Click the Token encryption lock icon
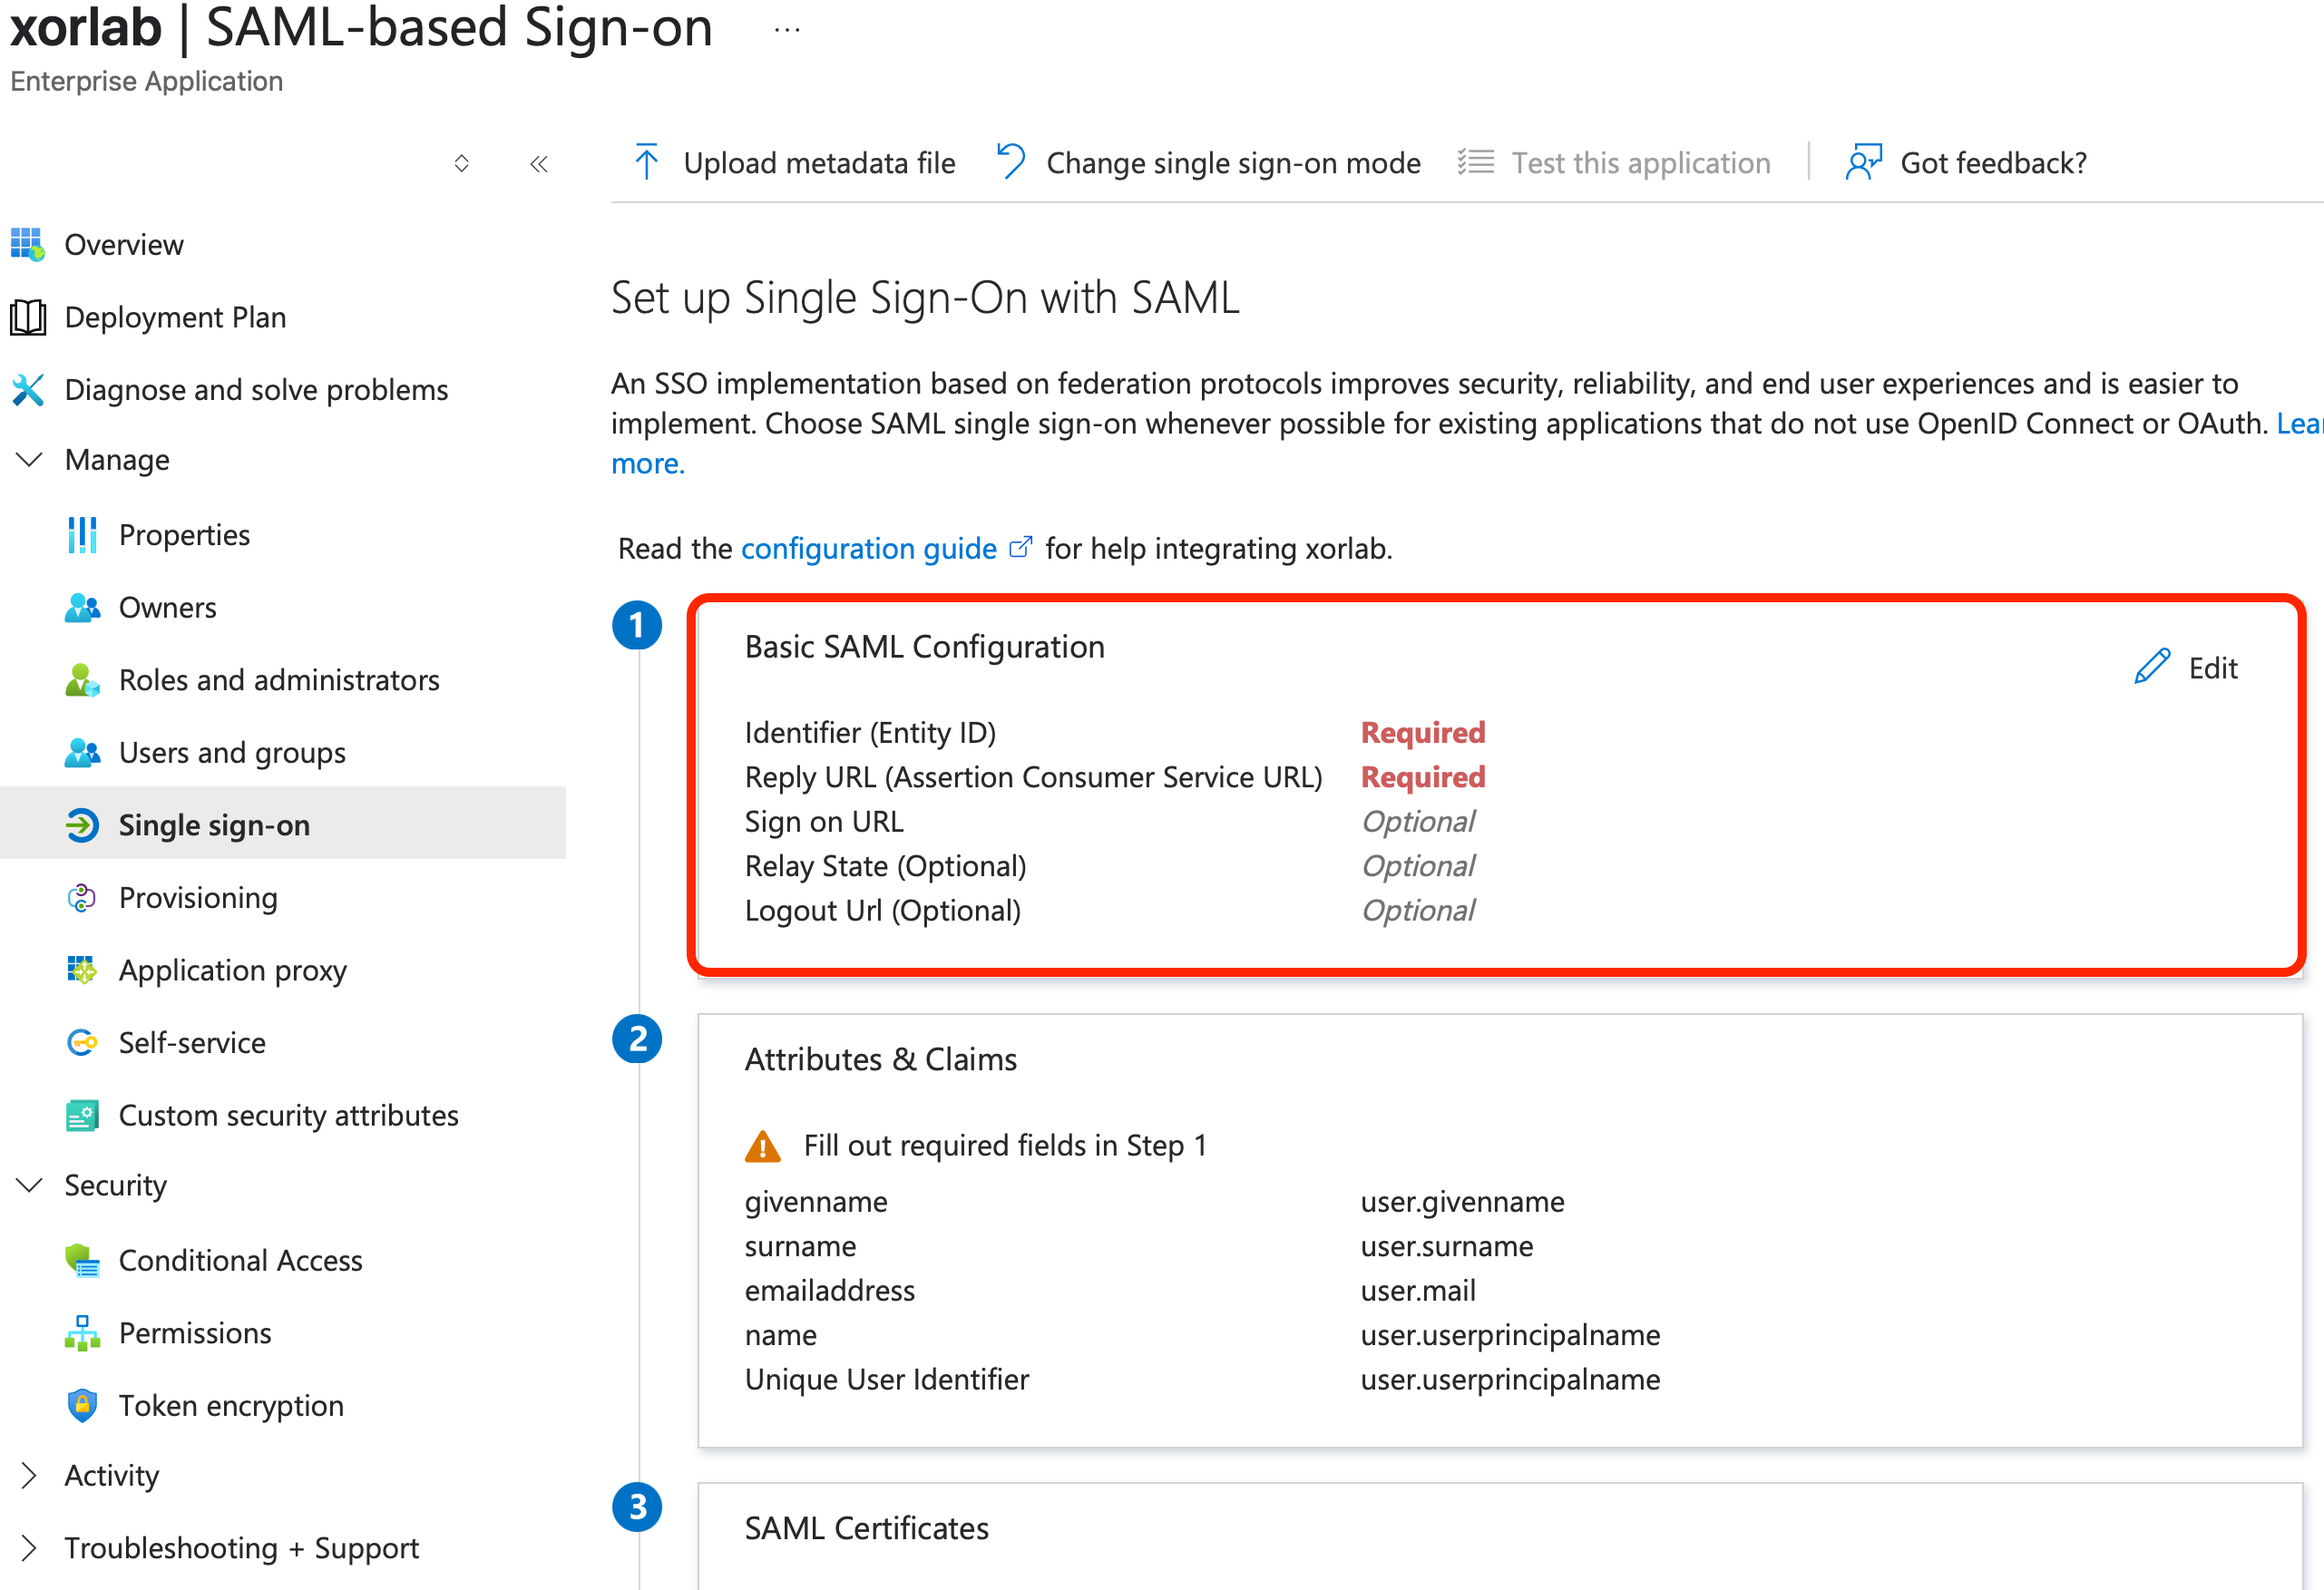This screenshot has height=1590, width=2324. coord(82,1405)
